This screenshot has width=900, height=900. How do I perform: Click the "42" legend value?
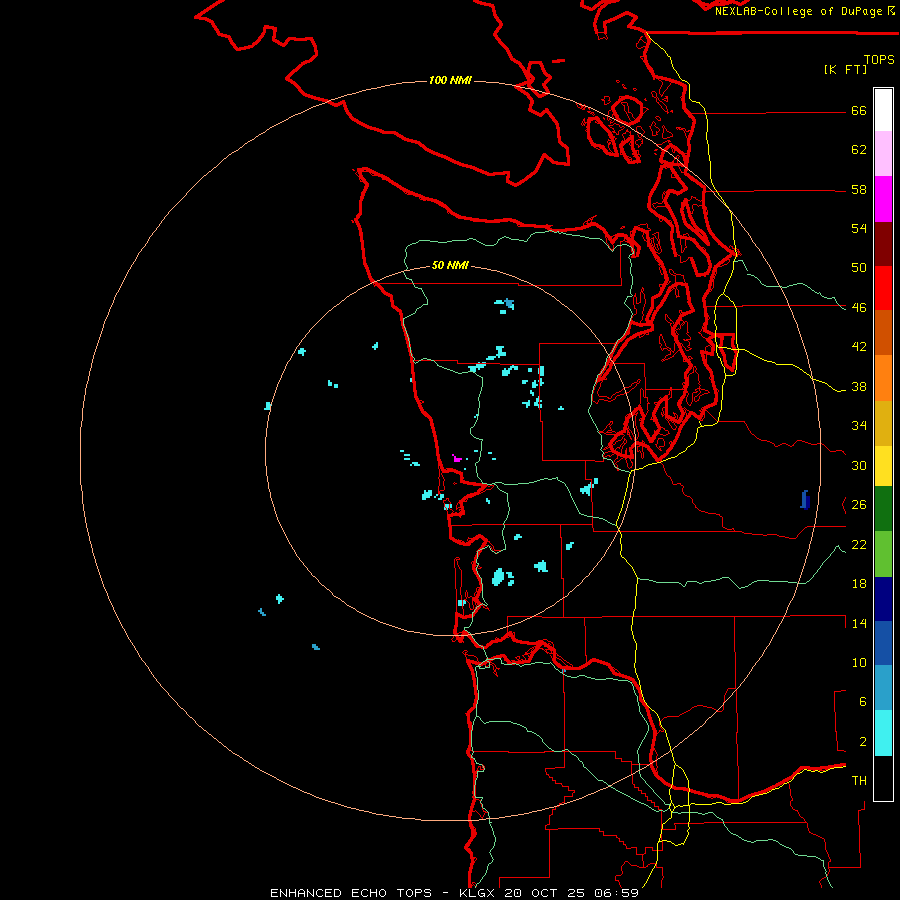(859, 347)
